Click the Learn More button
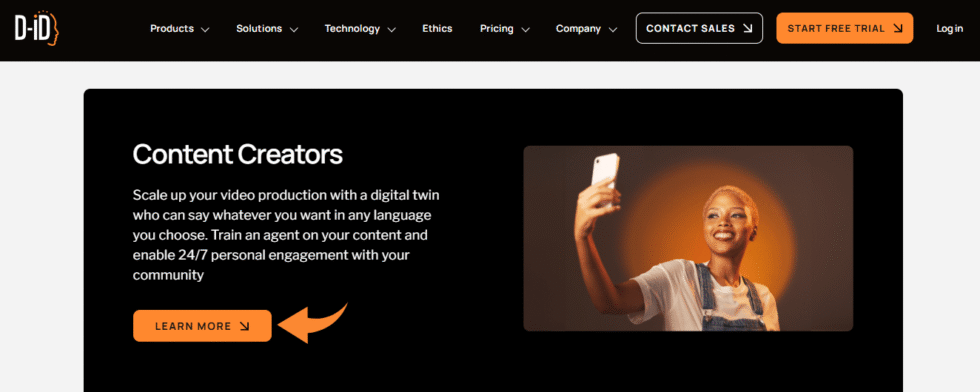 point(202,326)
